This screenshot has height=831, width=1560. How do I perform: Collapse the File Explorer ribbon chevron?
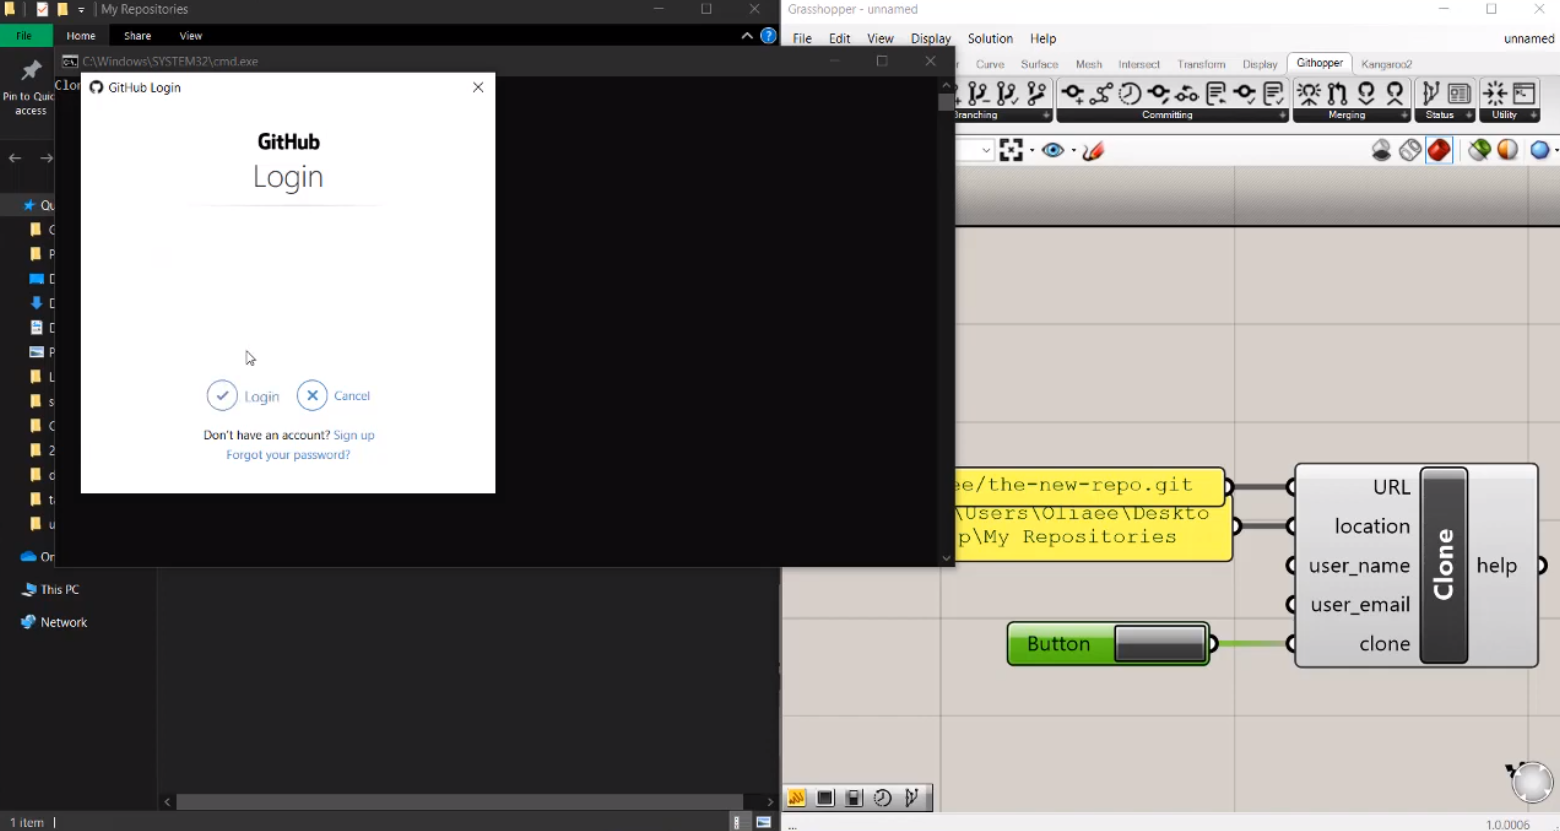(x=747, y=36)
